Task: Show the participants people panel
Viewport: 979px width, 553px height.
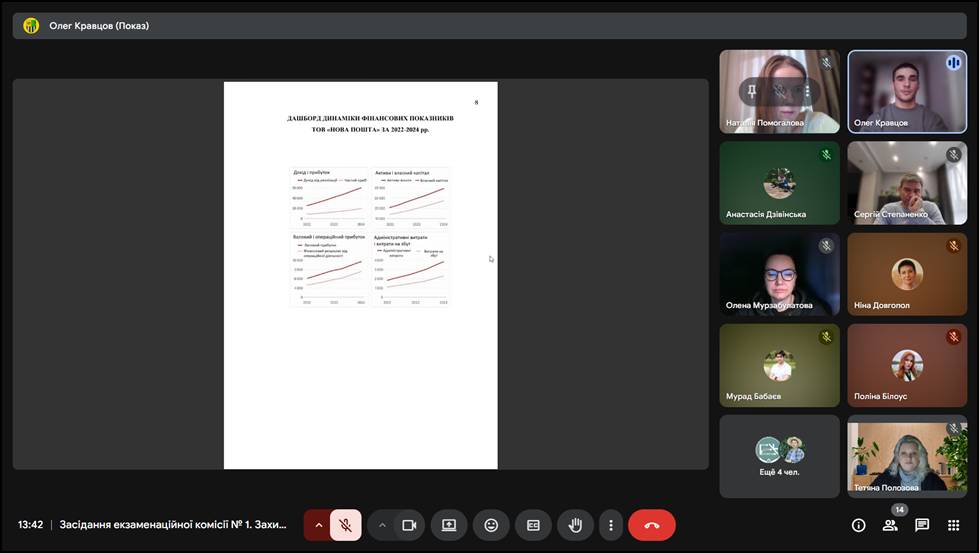Action: 889,525
